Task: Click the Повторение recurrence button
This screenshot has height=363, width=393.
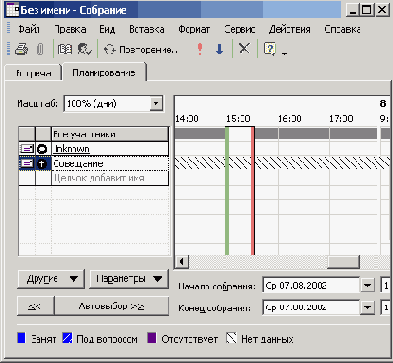Action: 140,50
